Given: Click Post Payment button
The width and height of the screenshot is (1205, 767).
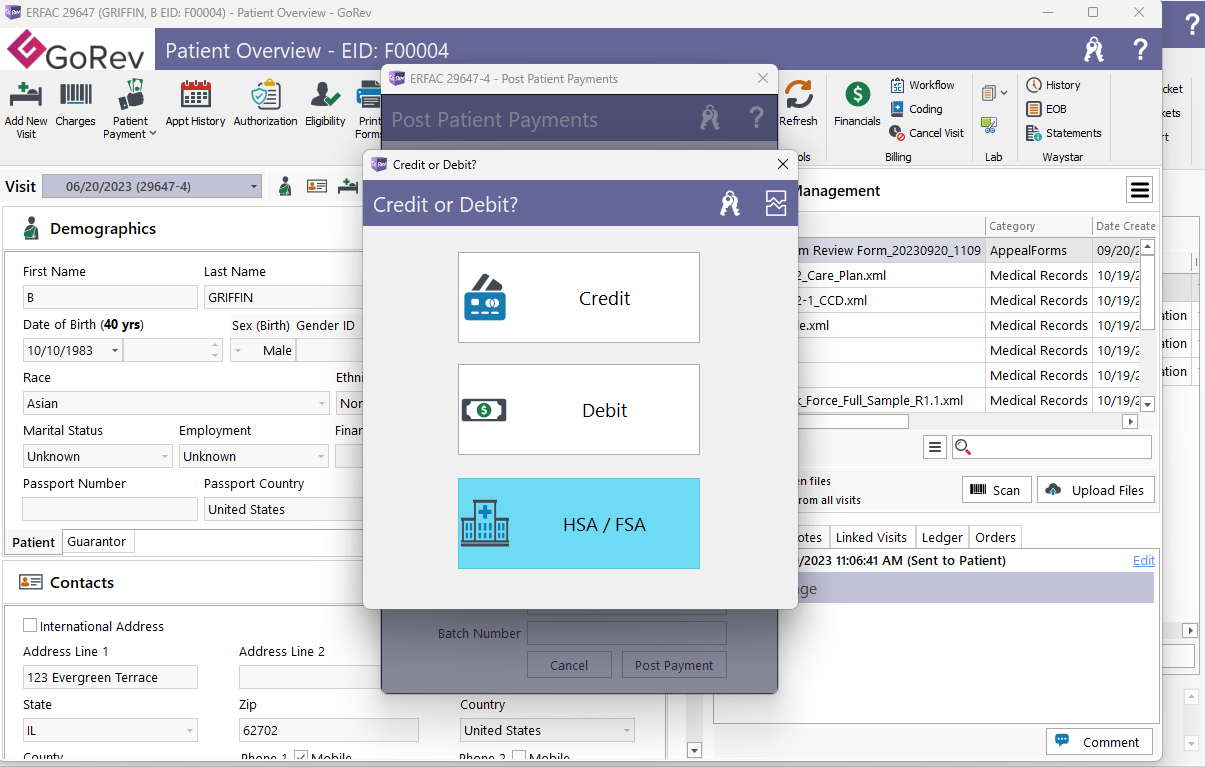Looking at the screenshot, I should click(x=674, y=665).
